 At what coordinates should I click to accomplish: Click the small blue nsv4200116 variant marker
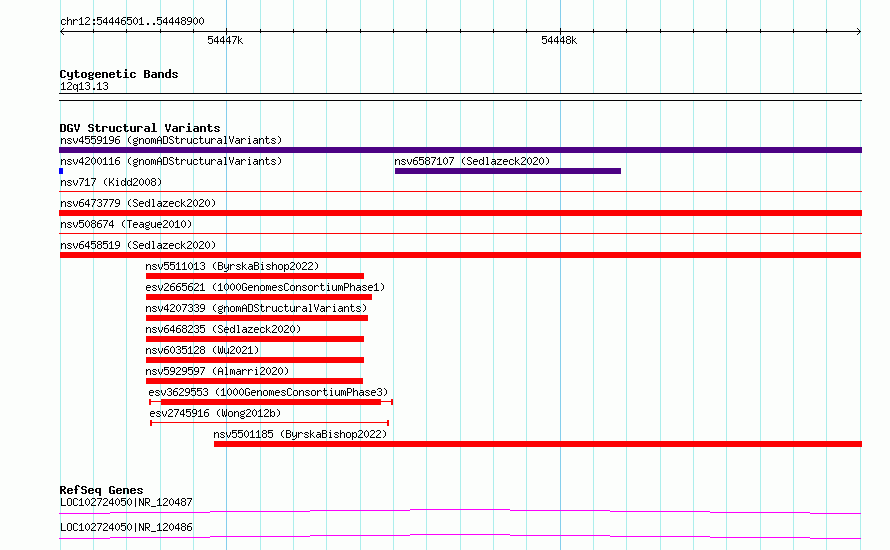click(x=61, y=171)
